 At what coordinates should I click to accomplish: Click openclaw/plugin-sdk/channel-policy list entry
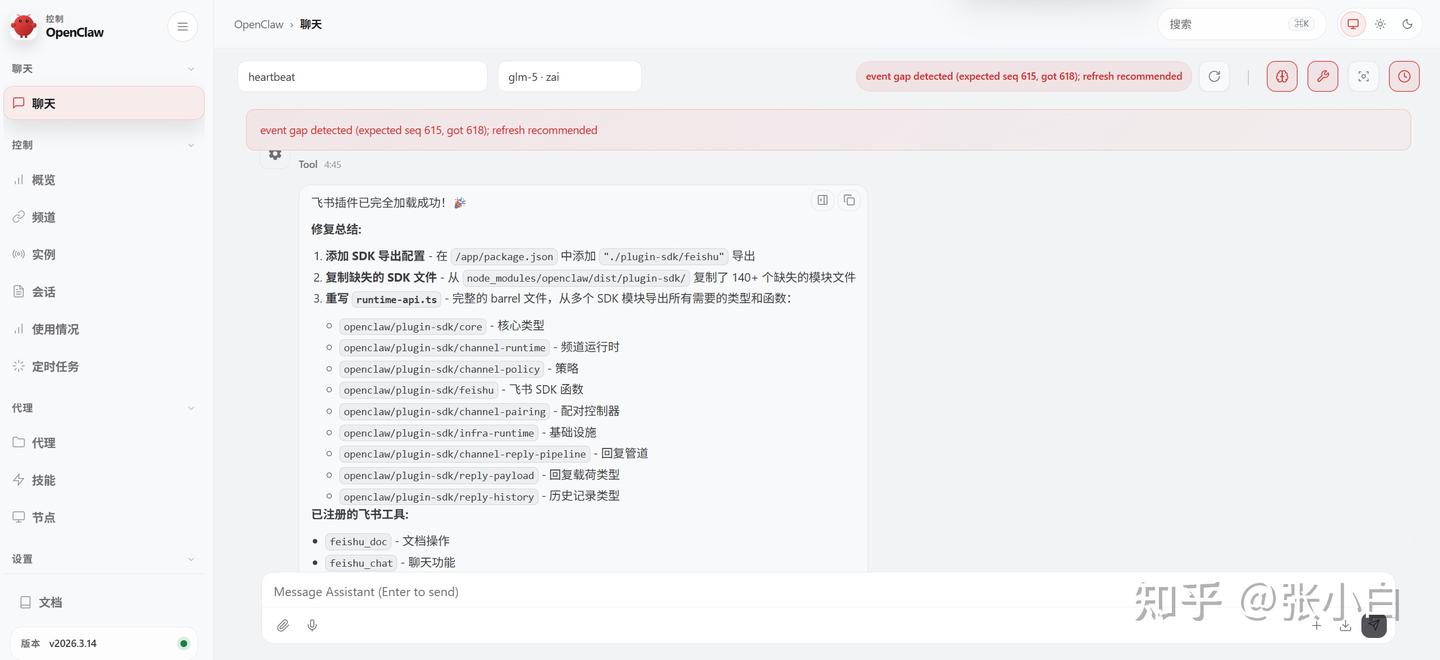[x=441, y=369]
